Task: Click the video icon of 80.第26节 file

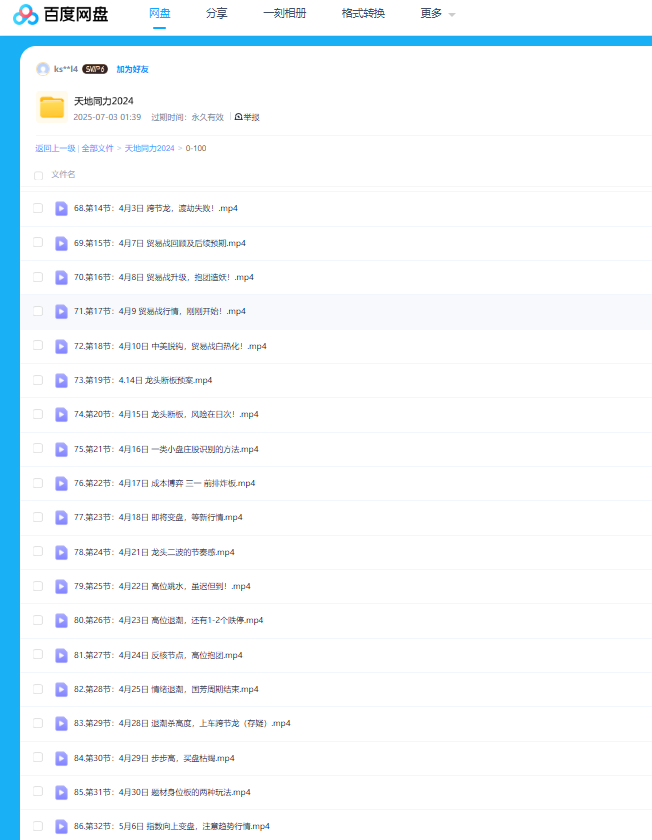Action: 61,620
